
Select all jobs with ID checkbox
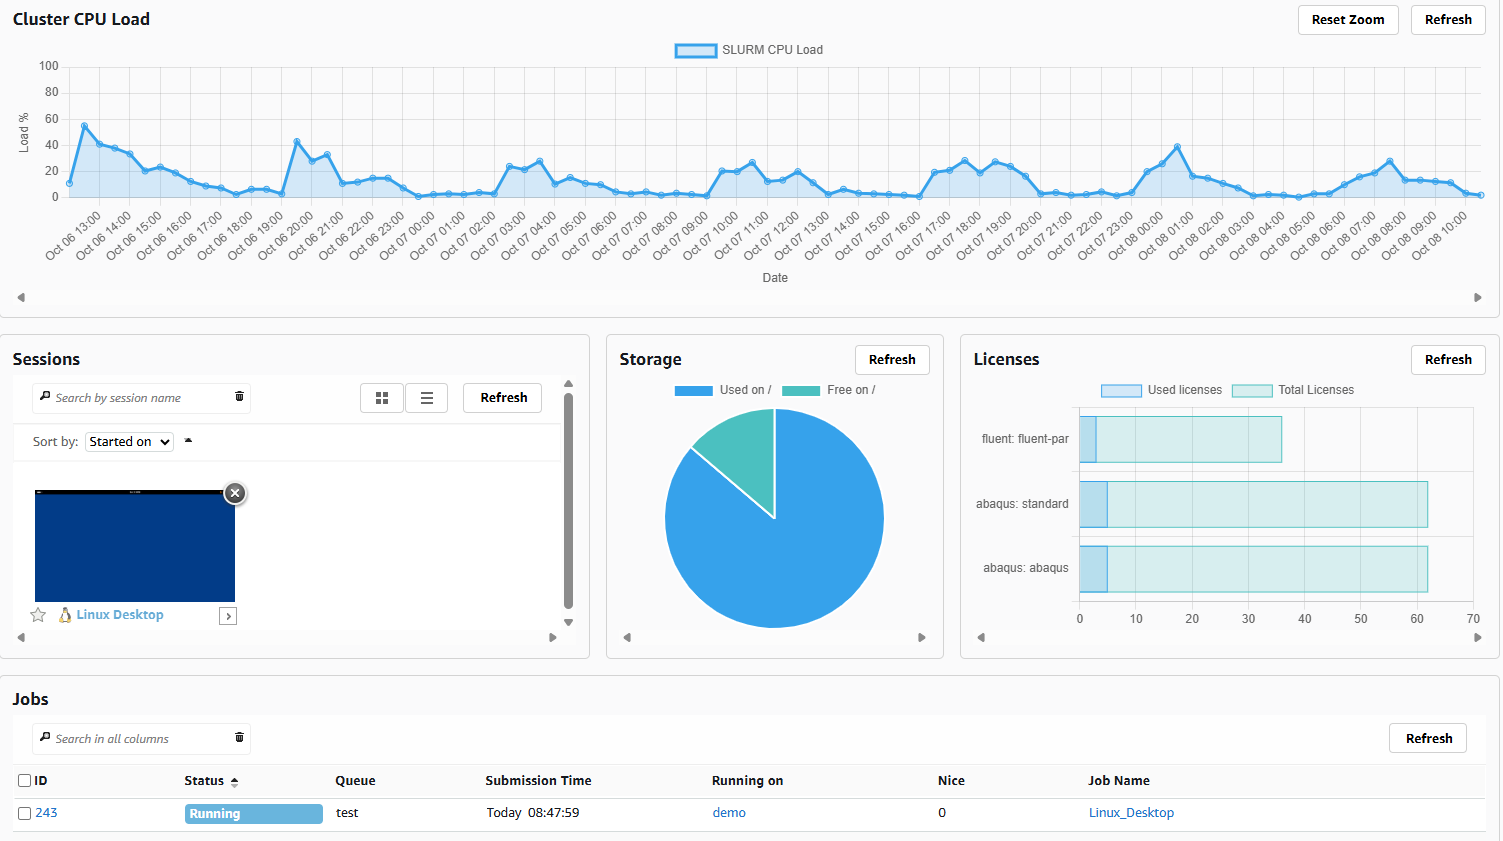25,781
